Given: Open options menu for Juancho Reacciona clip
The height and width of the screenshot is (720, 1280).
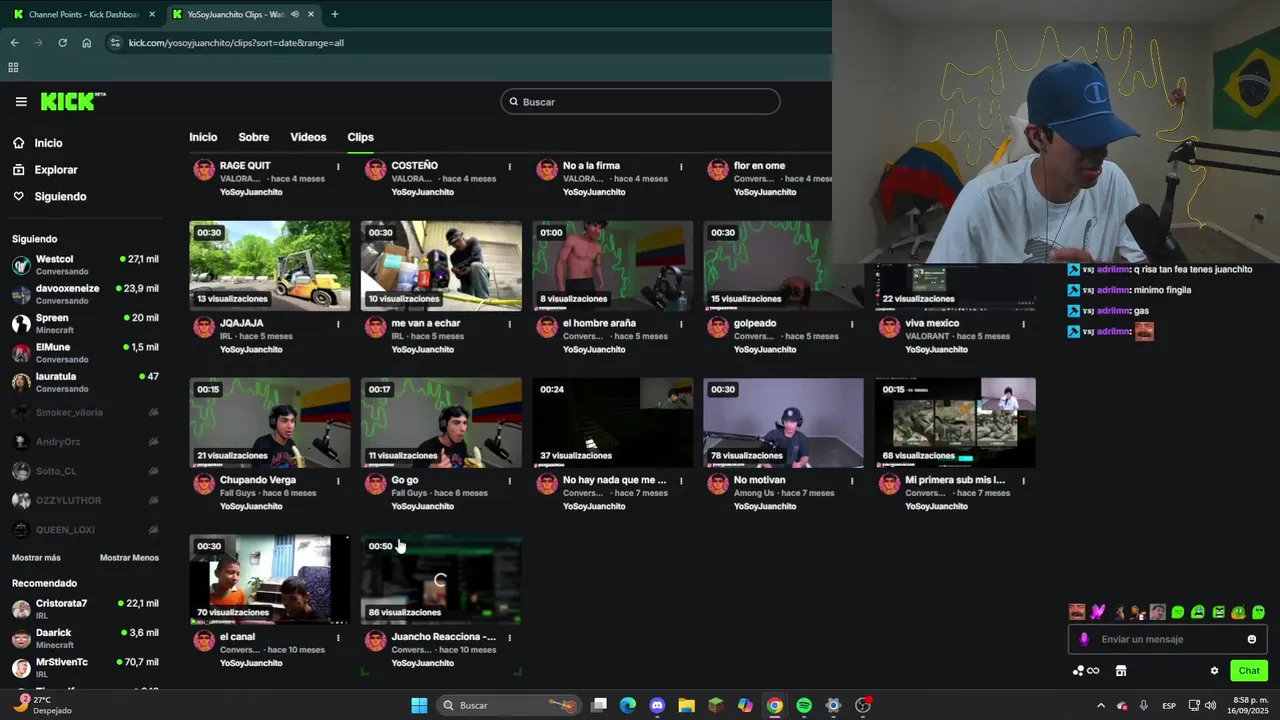Looking at the screenshot, I should [510, 637].
